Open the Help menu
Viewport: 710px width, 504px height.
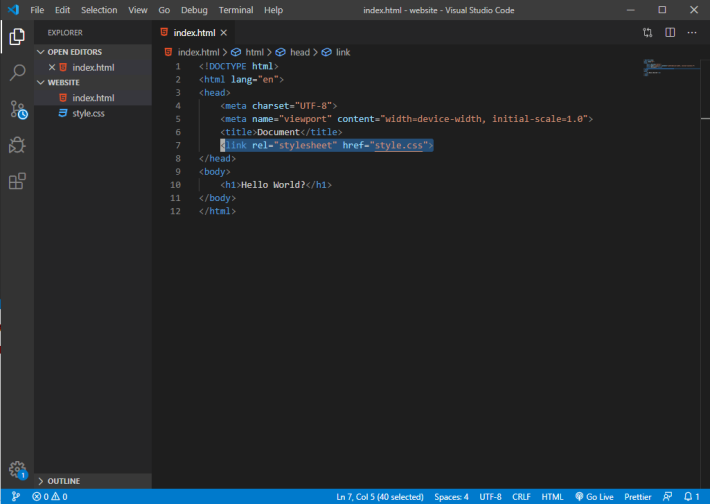[273, 10]
